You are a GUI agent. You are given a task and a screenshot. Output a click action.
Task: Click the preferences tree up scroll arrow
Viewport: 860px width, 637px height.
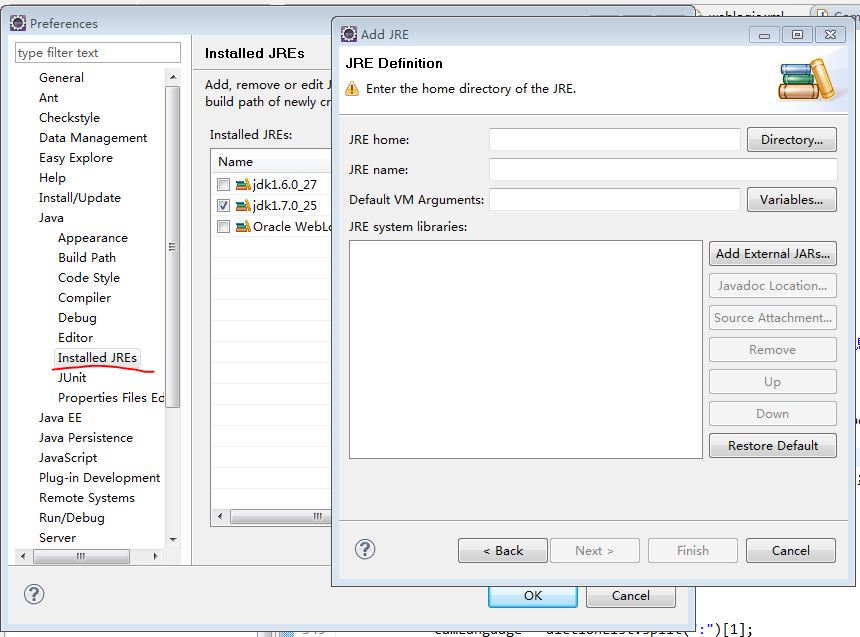173,77
